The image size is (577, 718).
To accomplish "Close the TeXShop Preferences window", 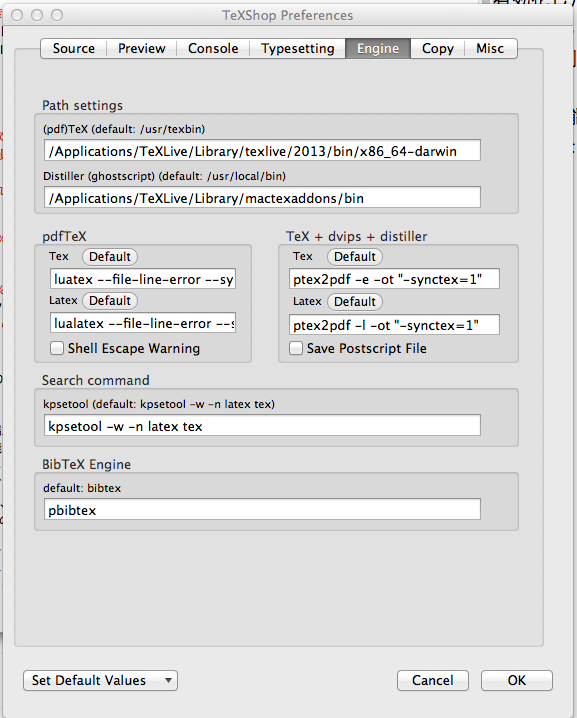I will pyautogui.click(x=17, y=15).
